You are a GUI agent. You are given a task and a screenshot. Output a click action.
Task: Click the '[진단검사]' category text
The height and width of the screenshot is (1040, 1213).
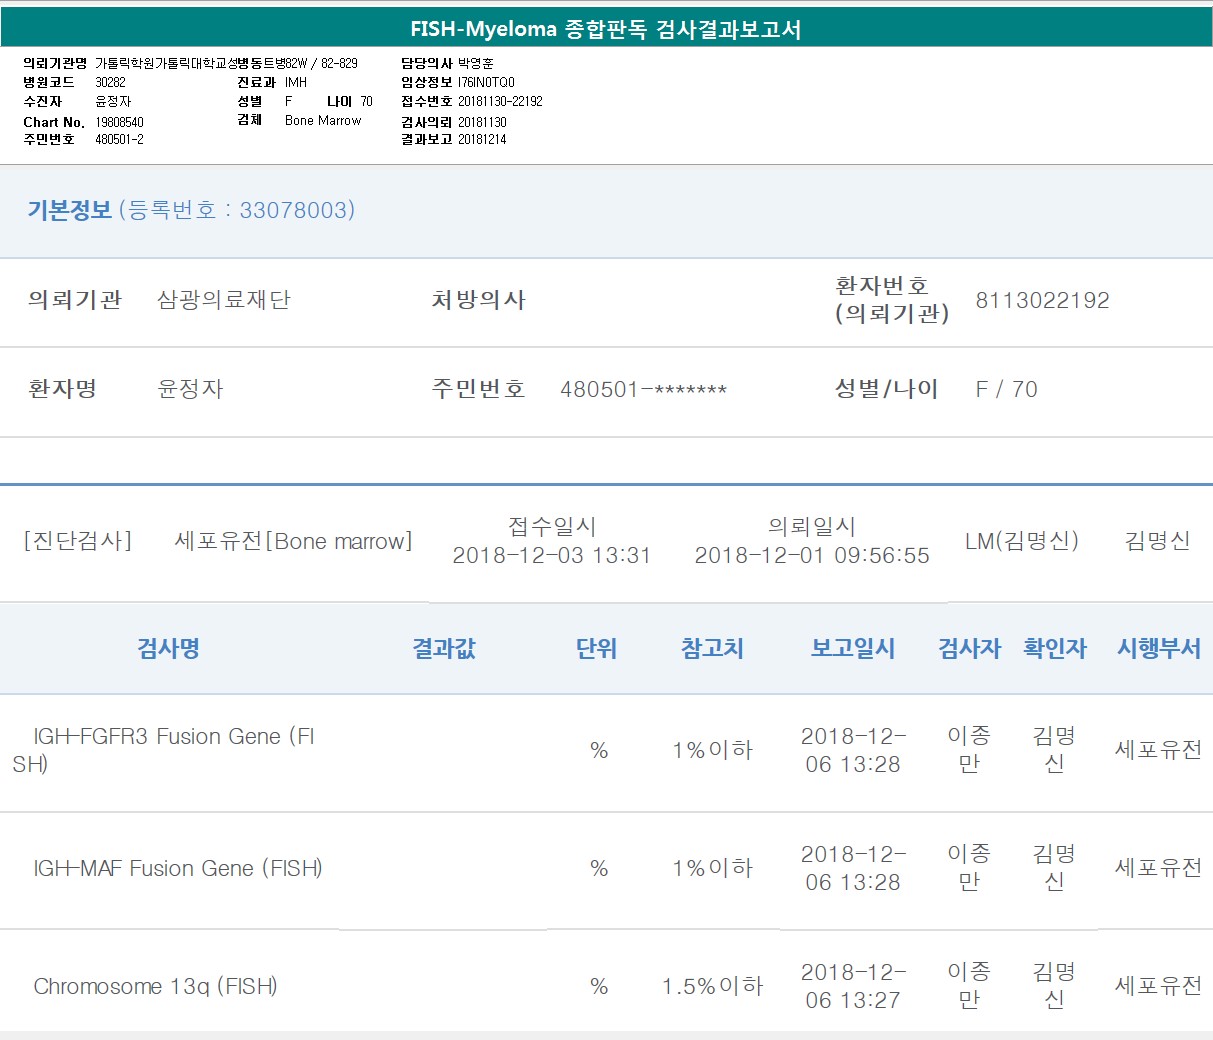(78, 541)
